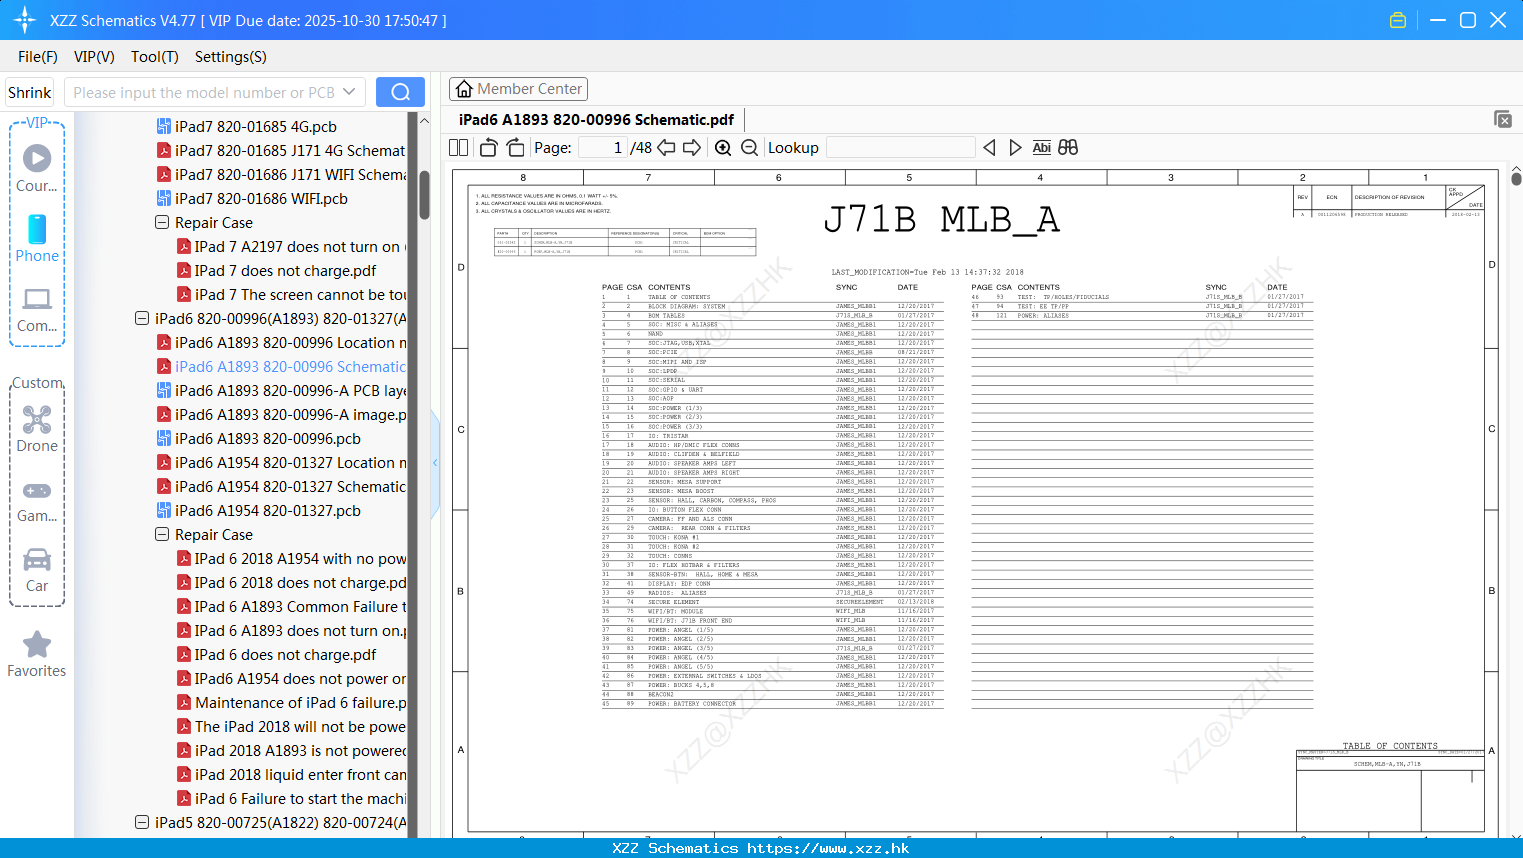Collapse the iPad6 Repair Case folder
The height and width of the screenshot is (858, 1523).
(x=162, y=534)
